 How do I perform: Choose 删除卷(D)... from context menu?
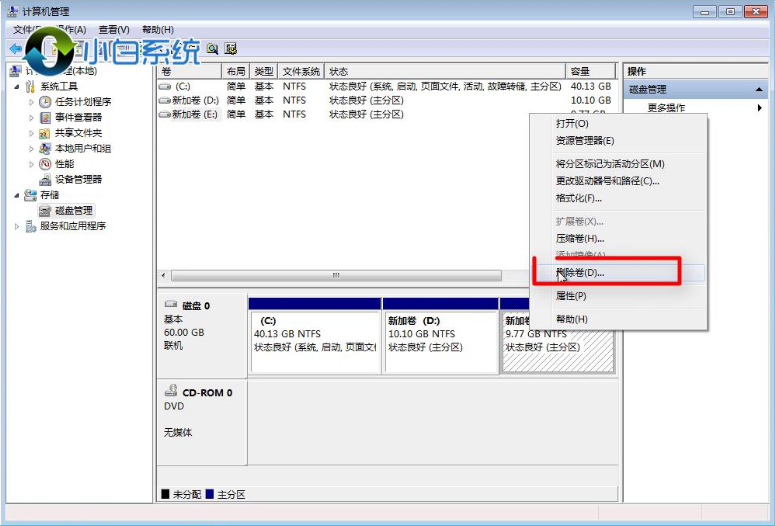(618, 273)
